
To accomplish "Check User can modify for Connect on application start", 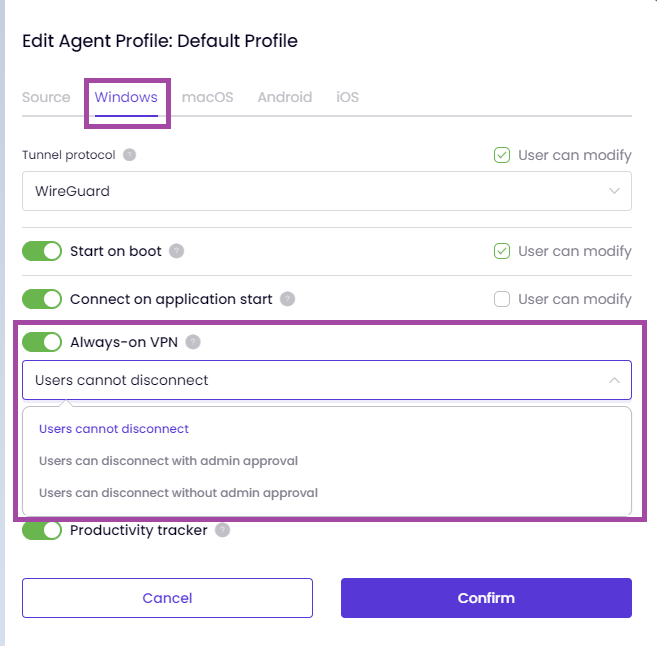I will (502, 299).
